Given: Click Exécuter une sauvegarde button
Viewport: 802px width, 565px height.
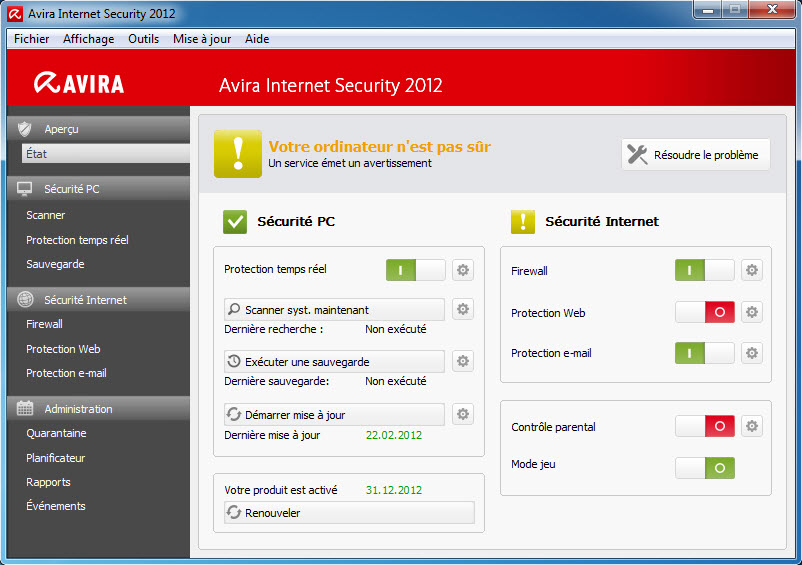Looking at the screenshot, I should pyautogui.click(x=334, y=361).
